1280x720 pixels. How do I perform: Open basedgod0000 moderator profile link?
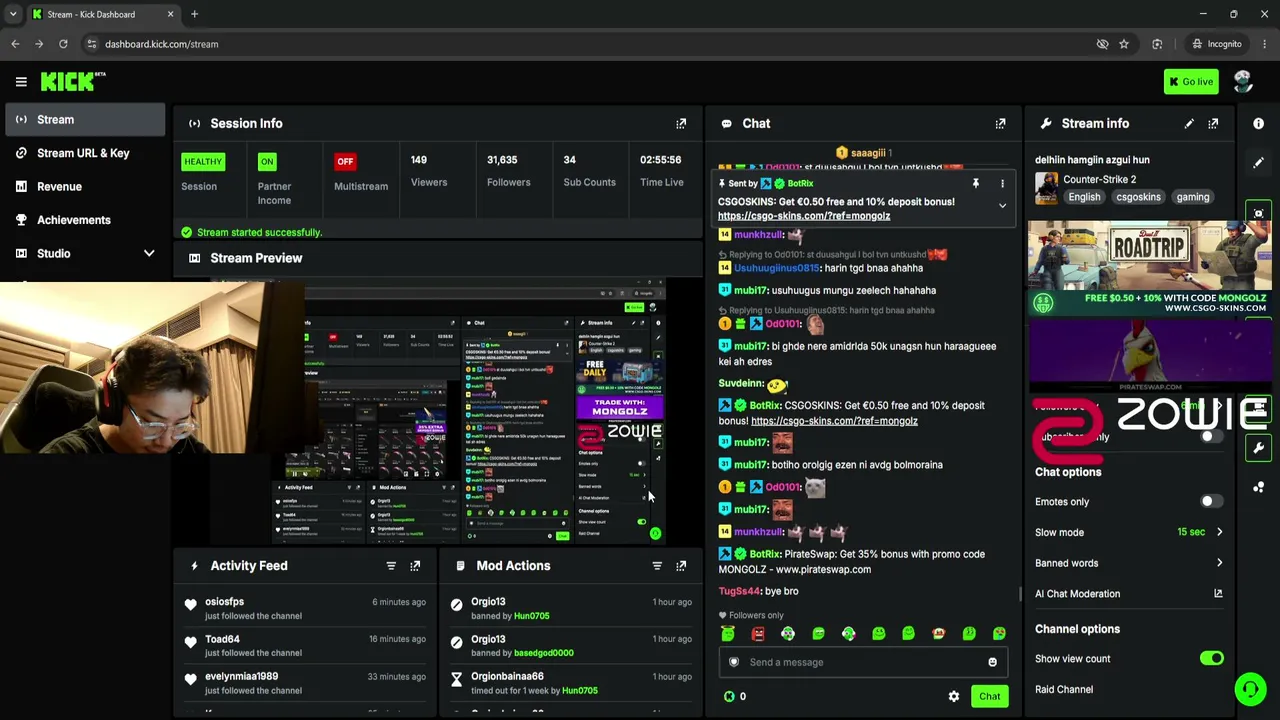544,653
